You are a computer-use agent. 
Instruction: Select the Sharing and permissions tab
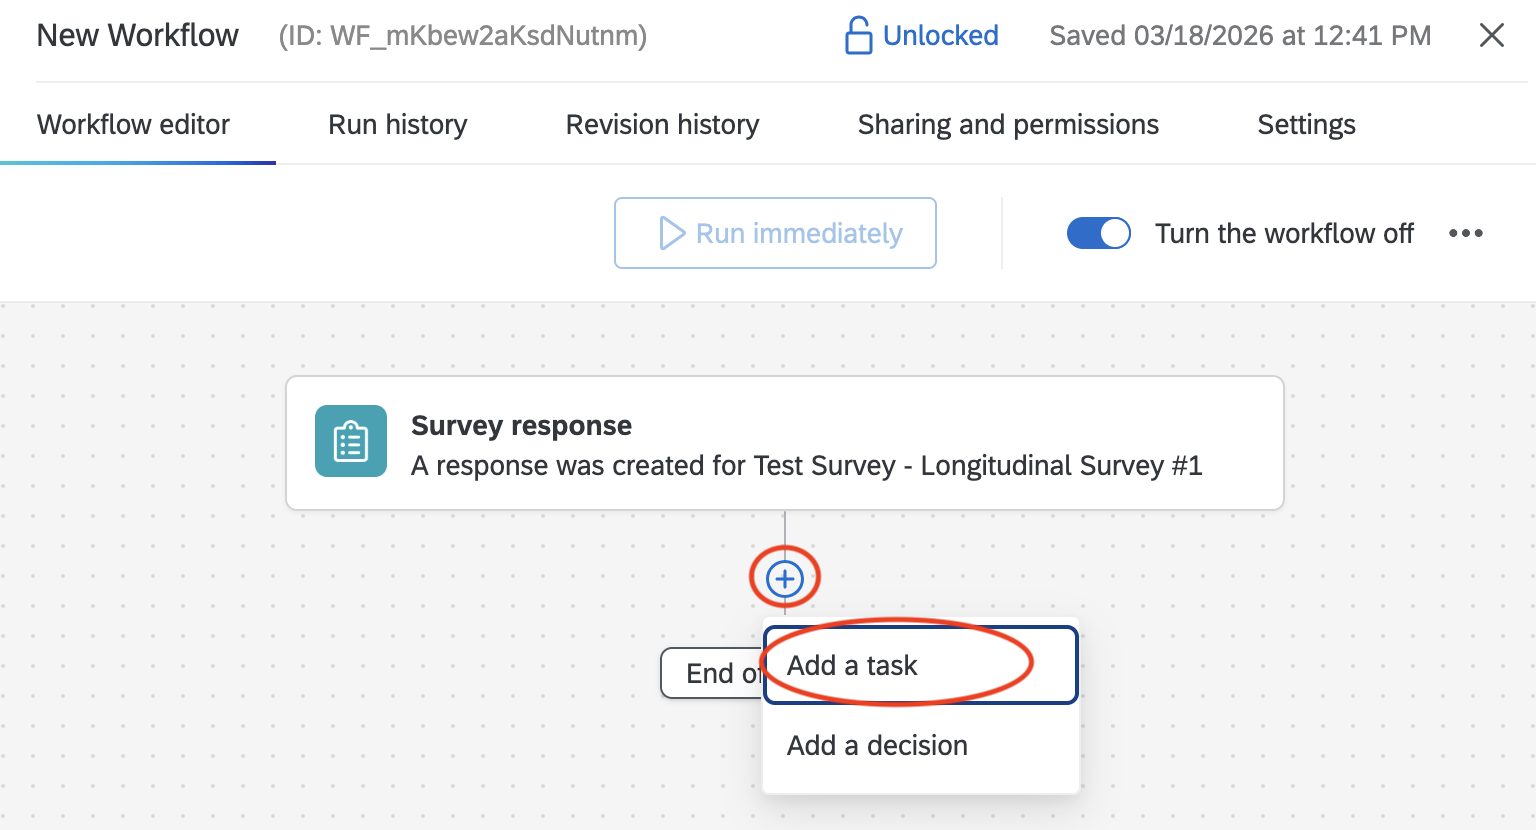pyautogui.click(x=1007, y=124)
